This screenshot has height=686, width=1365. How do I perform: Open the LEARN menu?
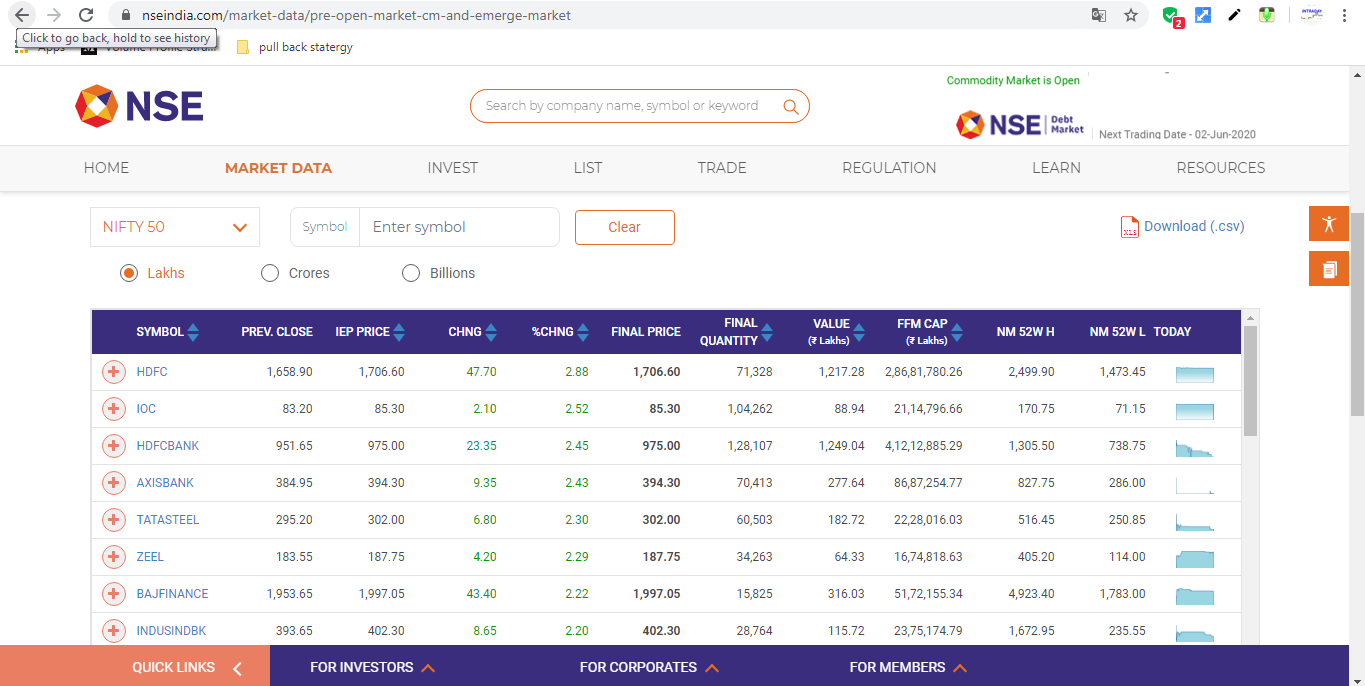[1056, 168]
